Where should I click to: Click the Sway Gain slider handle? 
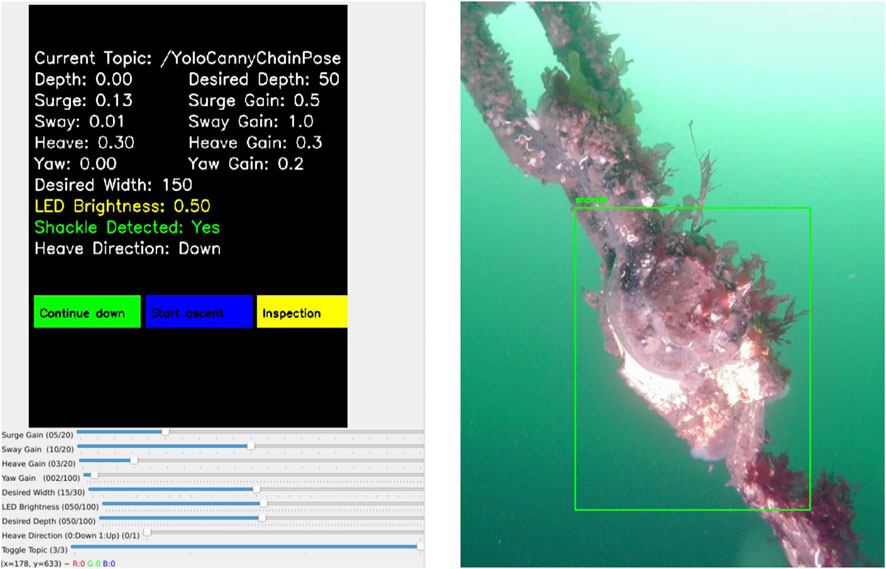251,447
